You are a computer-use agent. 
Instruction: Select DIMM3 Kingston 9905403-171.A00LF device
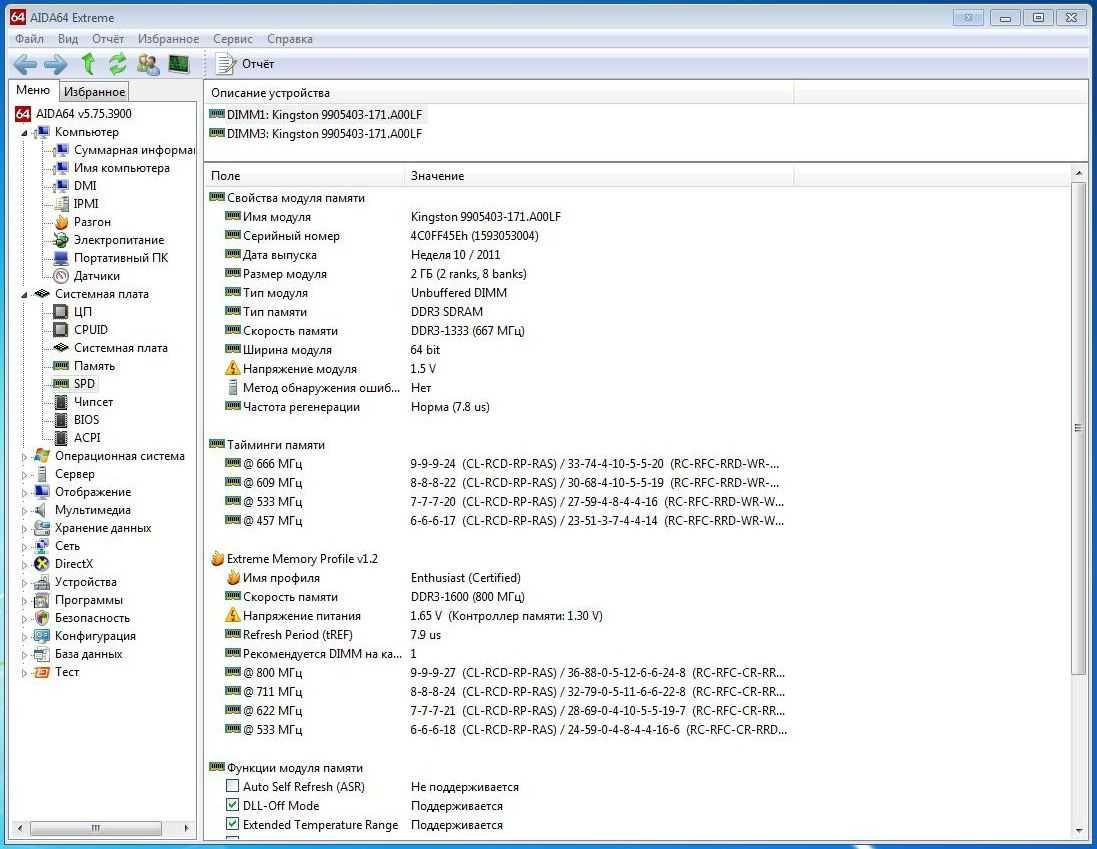[x=316, y=134]
